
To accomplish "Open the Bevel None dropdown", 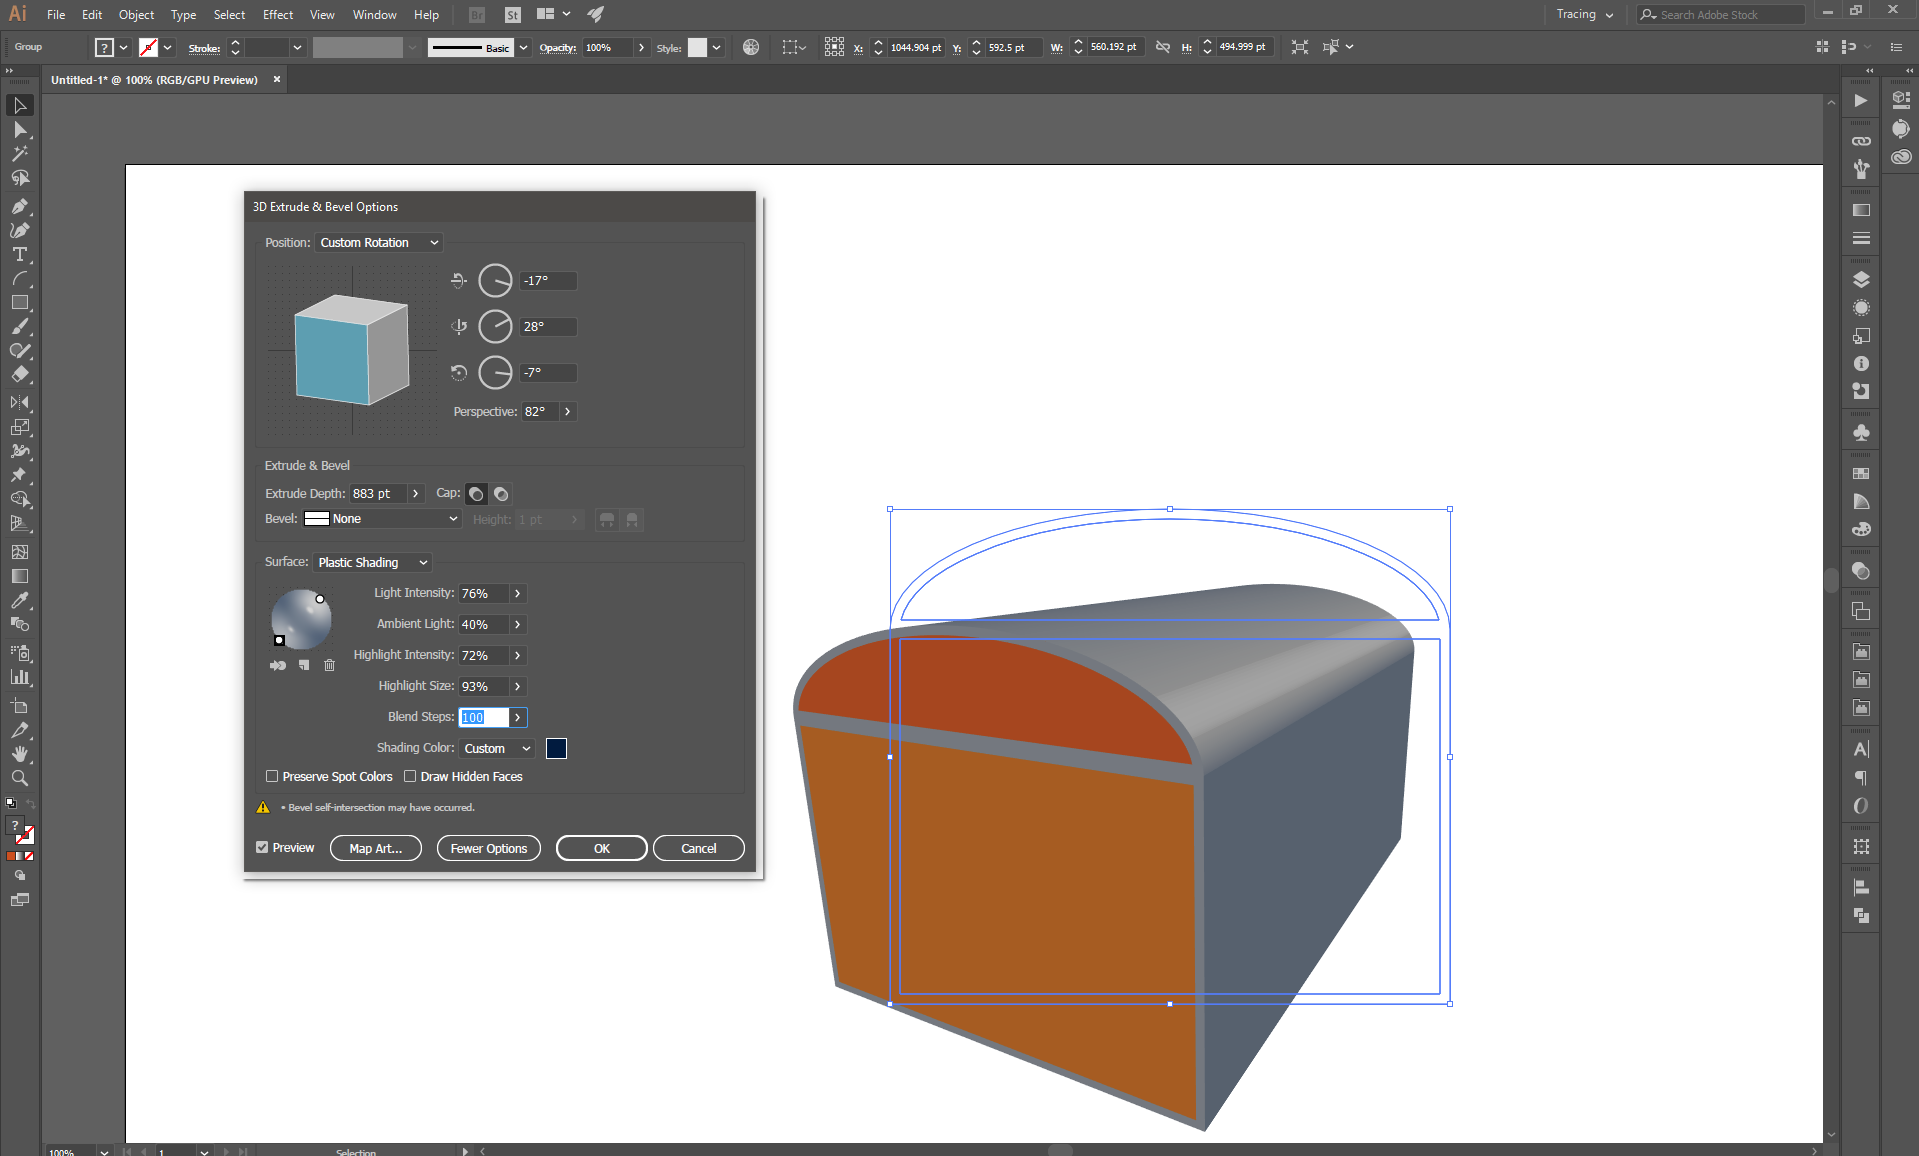I will (x=381, y=519).
